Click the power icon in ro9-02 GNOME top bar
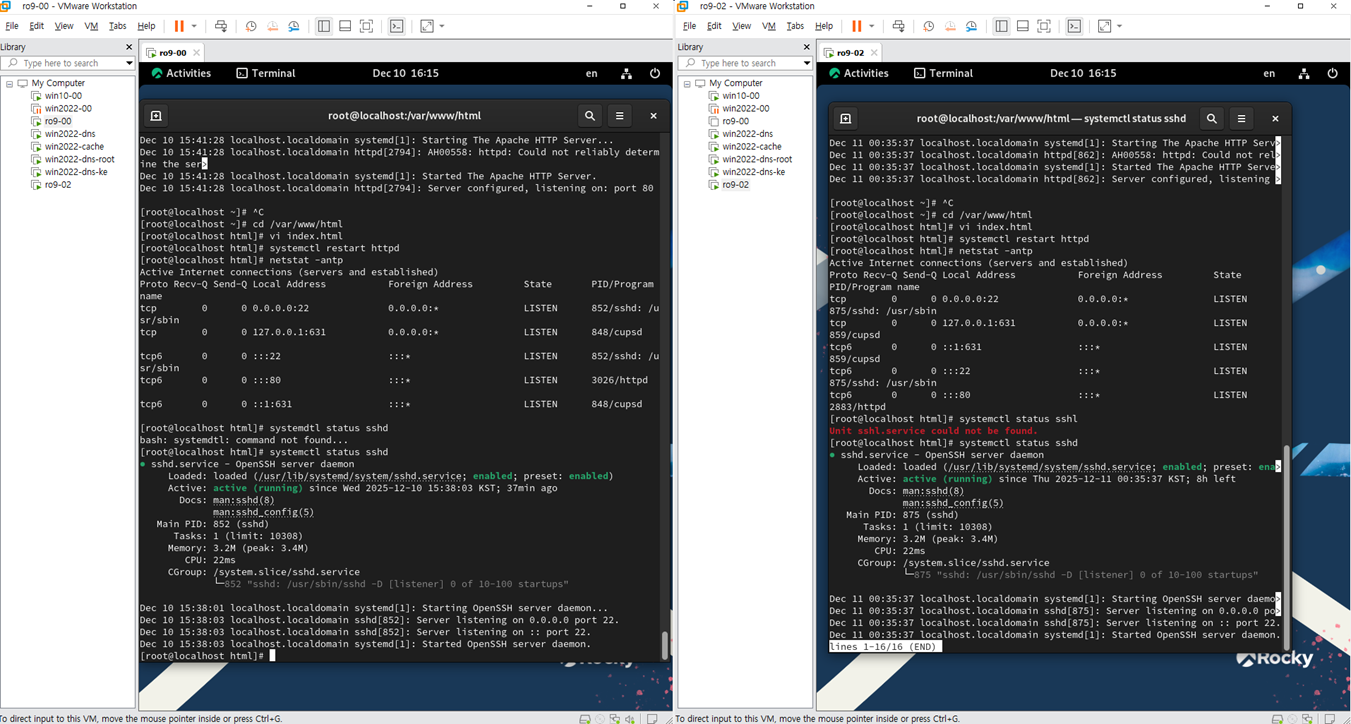 pos(1332,73)
